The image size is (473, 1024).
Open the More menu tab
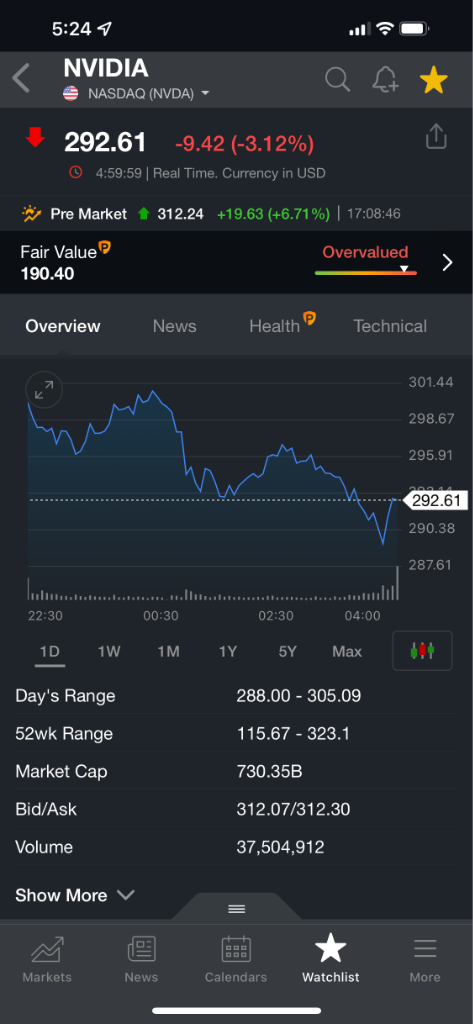[425, 960]
